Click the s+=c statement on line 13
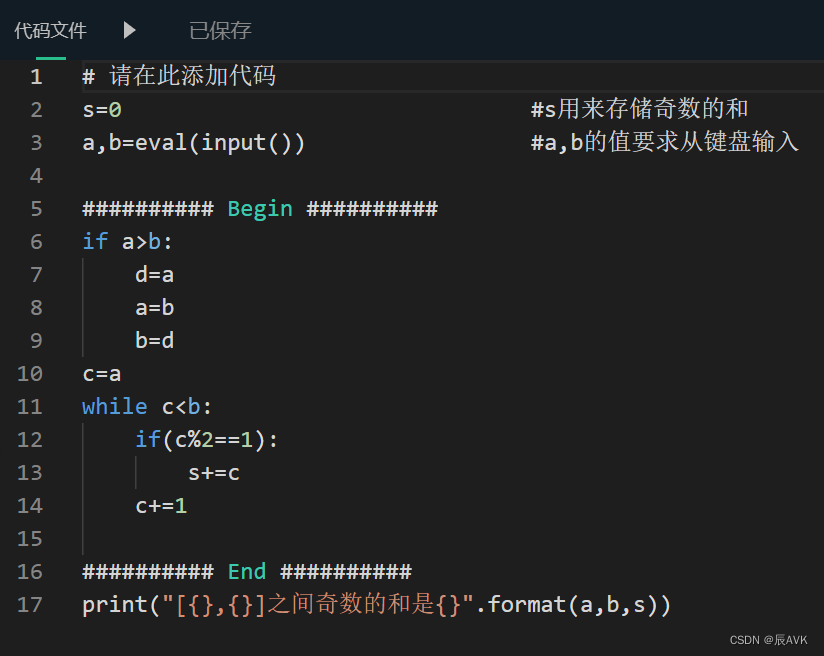824x656 pixels. (x=214, y=472)
